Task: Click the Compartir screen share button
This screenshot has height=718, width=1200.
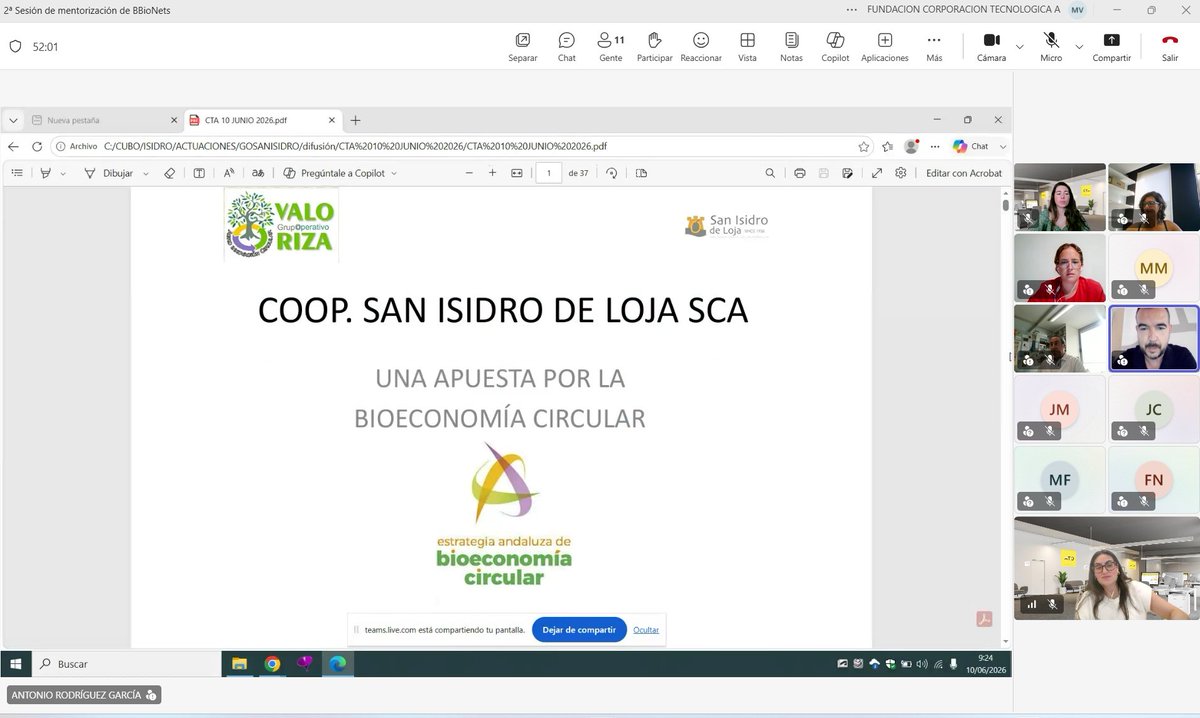Action: [1112, 47]
